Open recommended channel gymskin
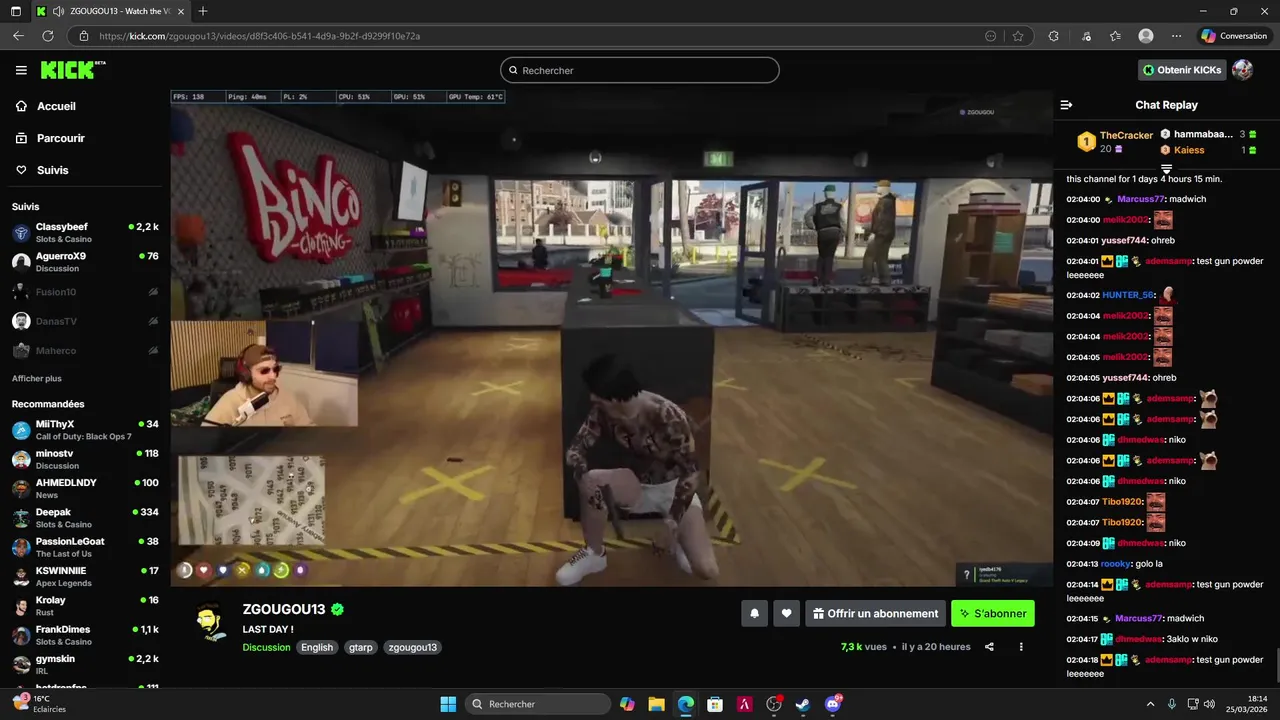The width and height of the screenshot is (1280, 720). point(85,664)
